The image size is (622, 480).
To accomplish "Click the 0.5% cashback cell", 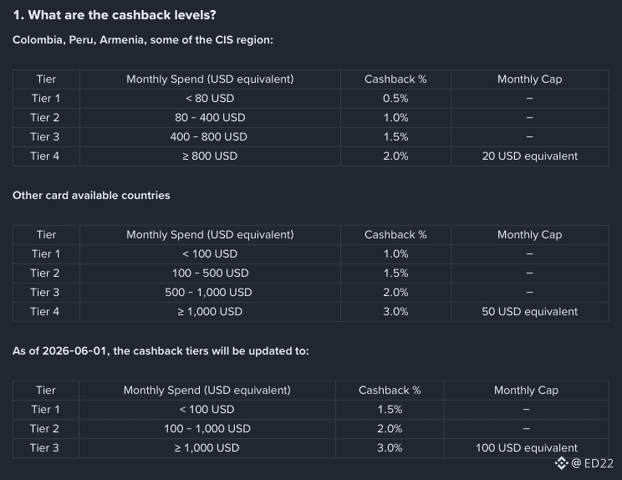I will pos(395,98).
